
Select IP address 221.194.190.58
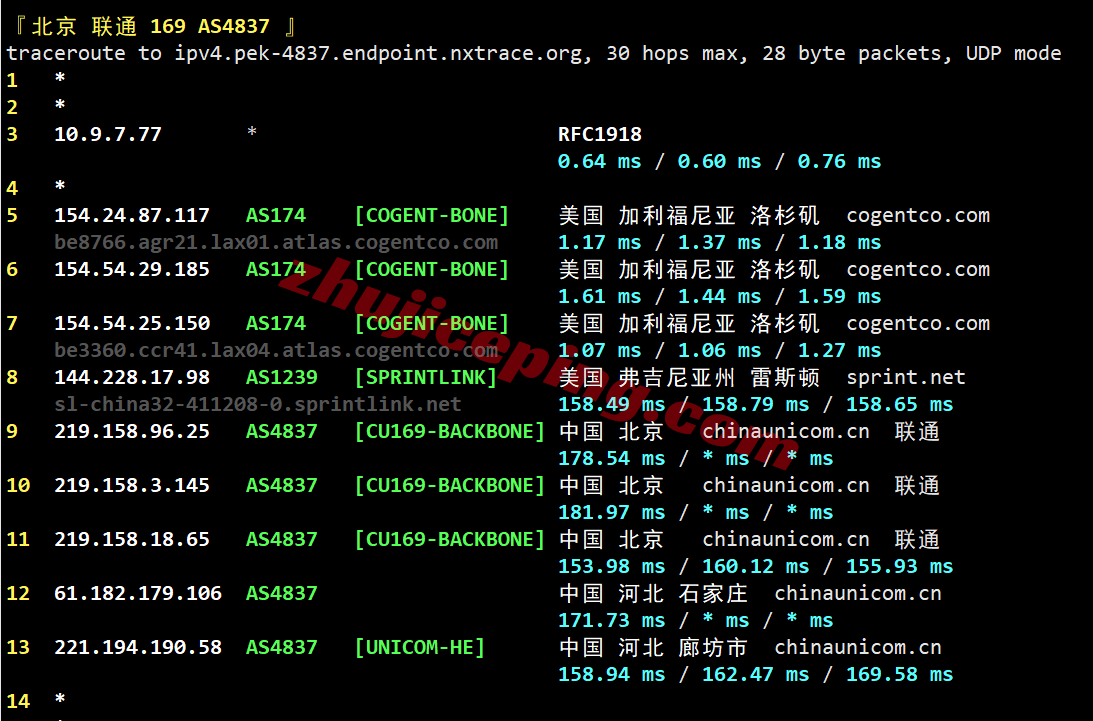pyautogui.click(x=138, y=647)
